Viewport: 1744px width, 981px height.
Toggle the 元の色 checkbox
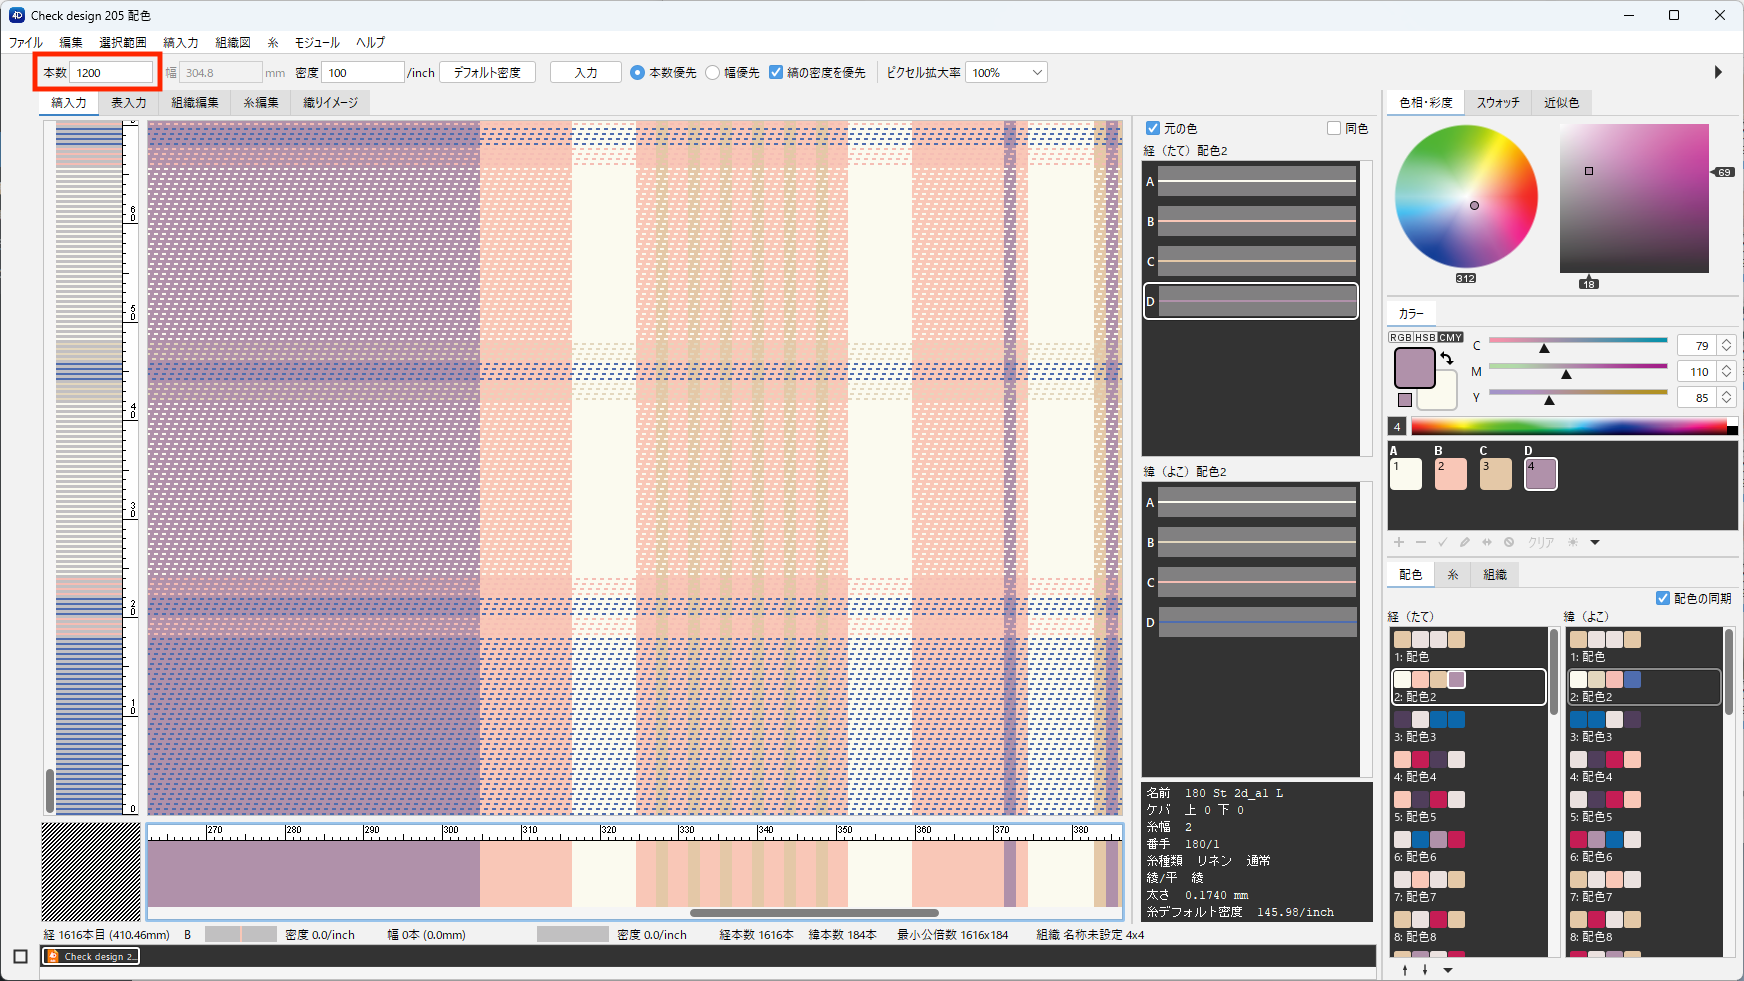(x=1153, y=128)
